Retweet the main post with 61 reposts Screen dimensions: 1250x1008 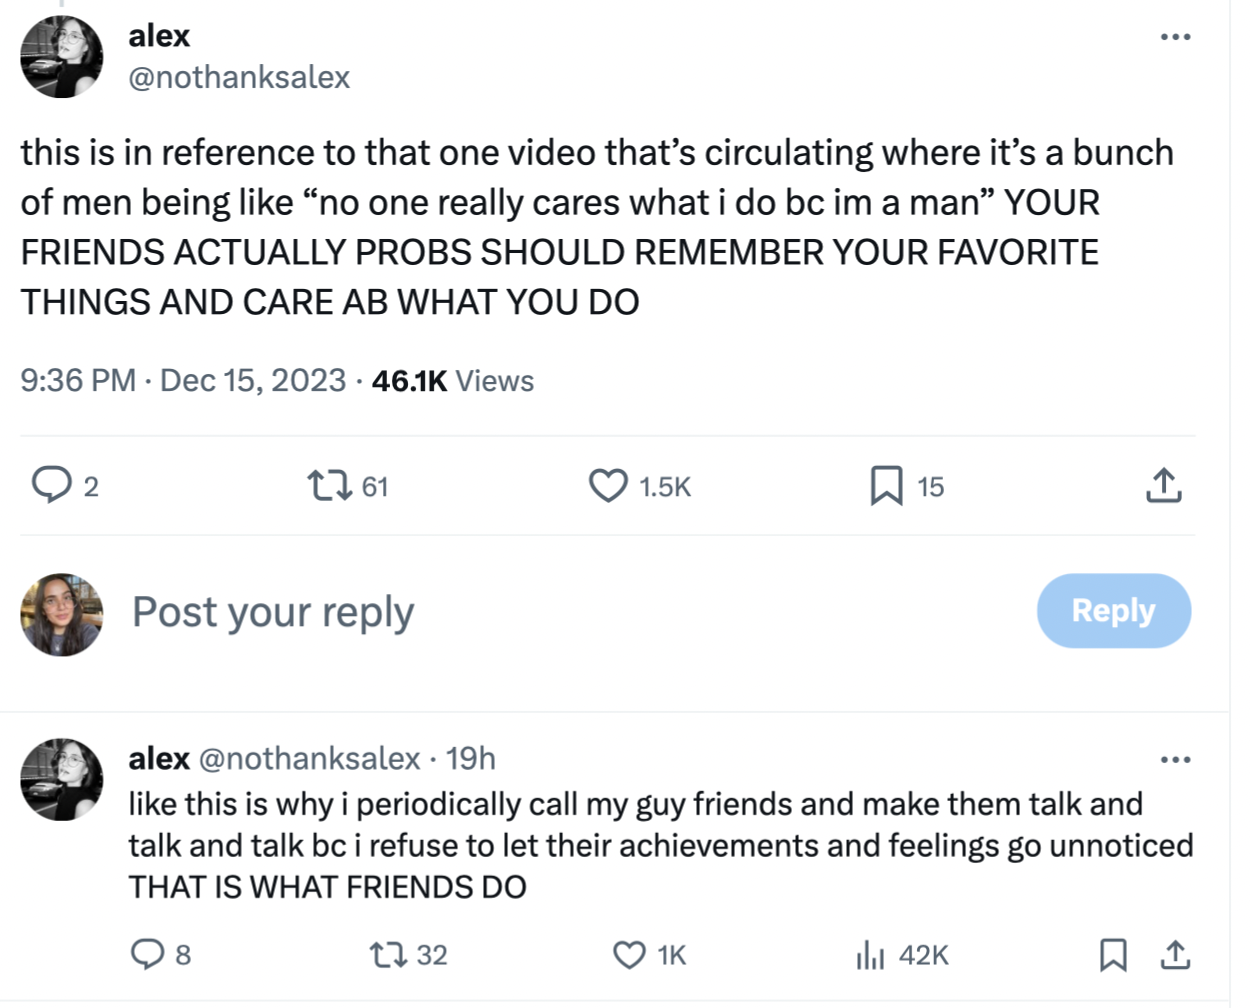coord(329,486)
